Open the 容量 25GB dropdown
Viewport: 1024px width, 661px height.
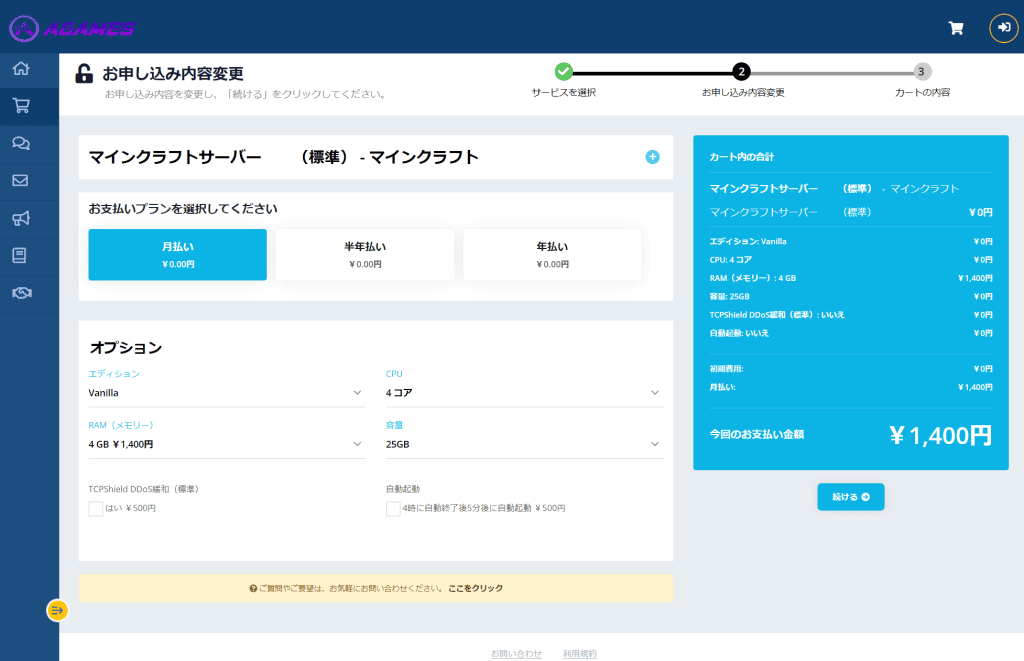524,445
